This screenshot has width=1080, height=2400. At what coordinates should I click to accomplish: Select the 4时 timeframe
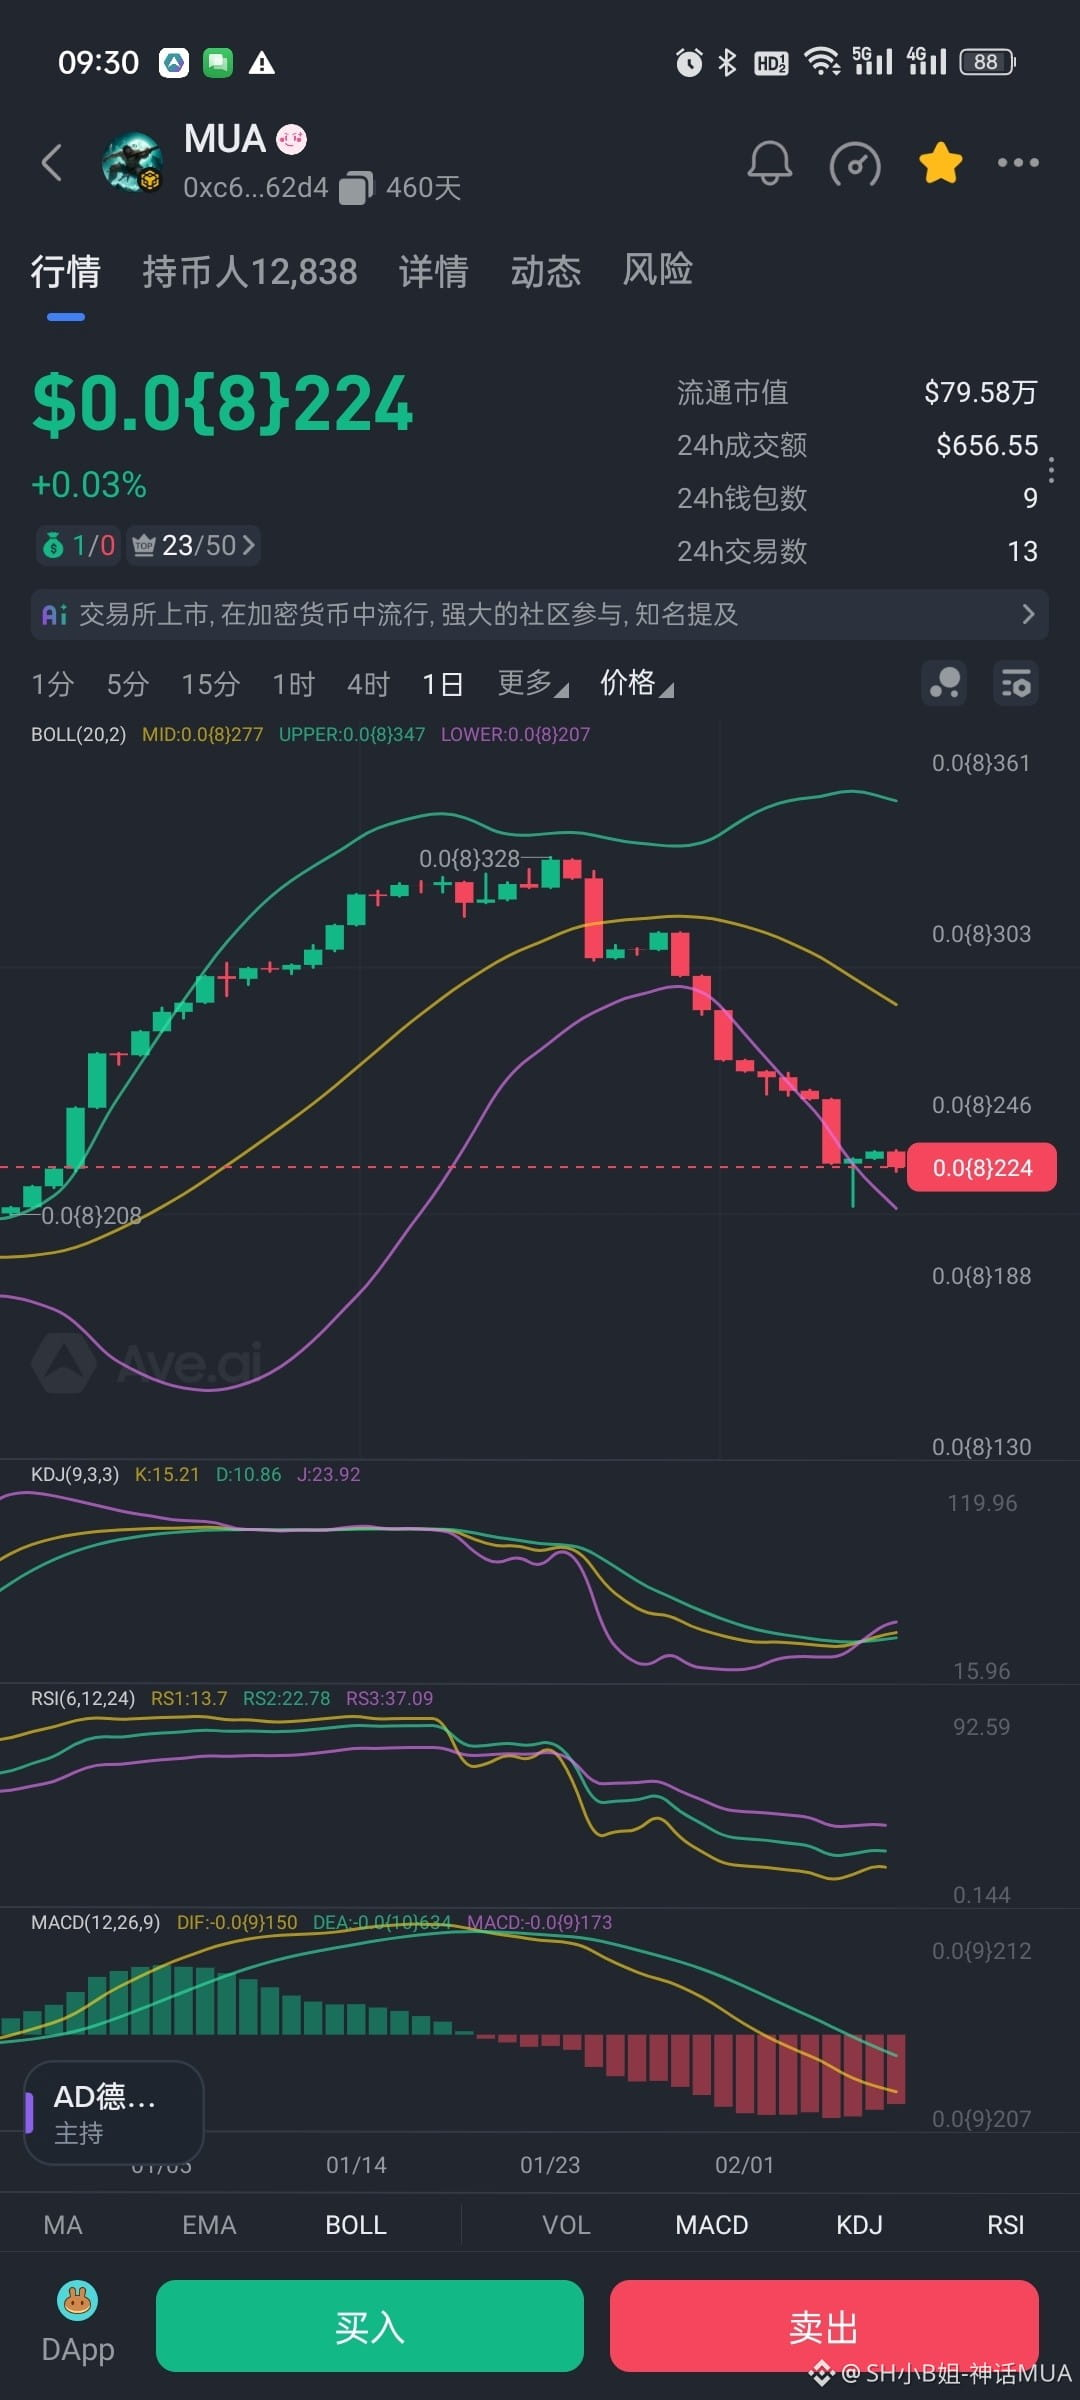pyautogui.click(x=368, y=684)
